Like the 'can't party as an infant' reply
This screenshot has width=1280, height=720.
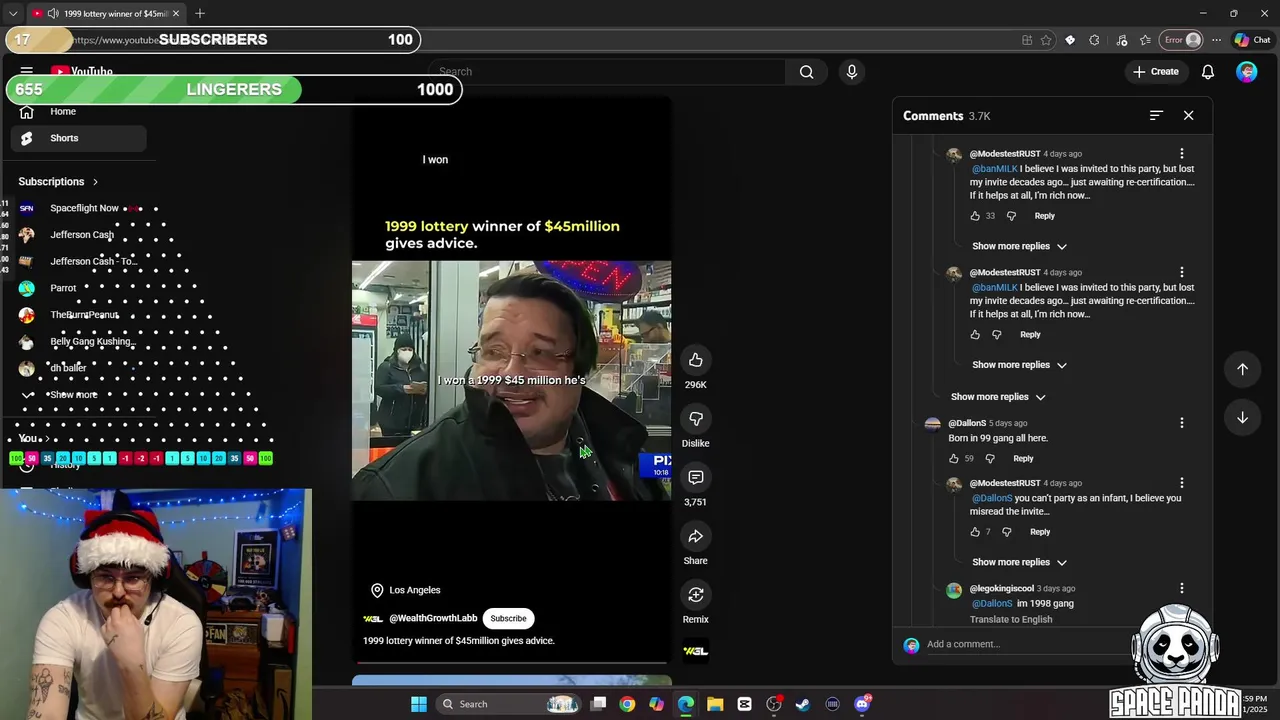[x=975, y=532]
